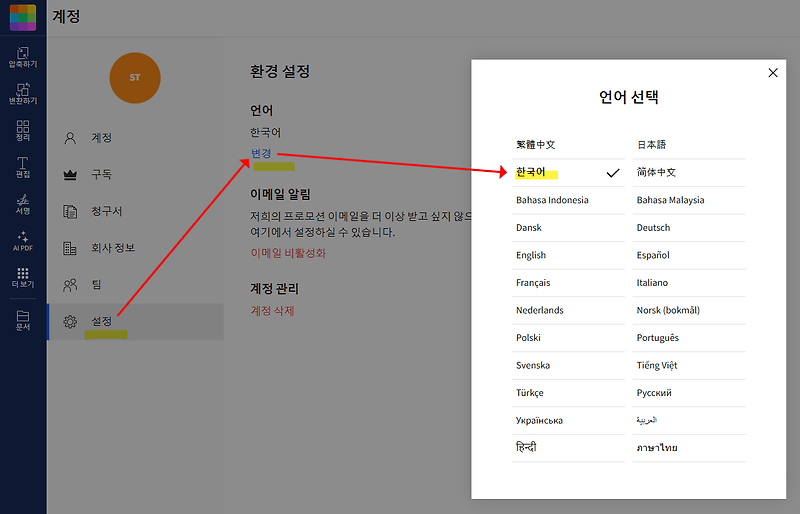Open the 서명 sign tool
Image resolution: width=800 pixels, height=514 pixels.
[23, 204]
